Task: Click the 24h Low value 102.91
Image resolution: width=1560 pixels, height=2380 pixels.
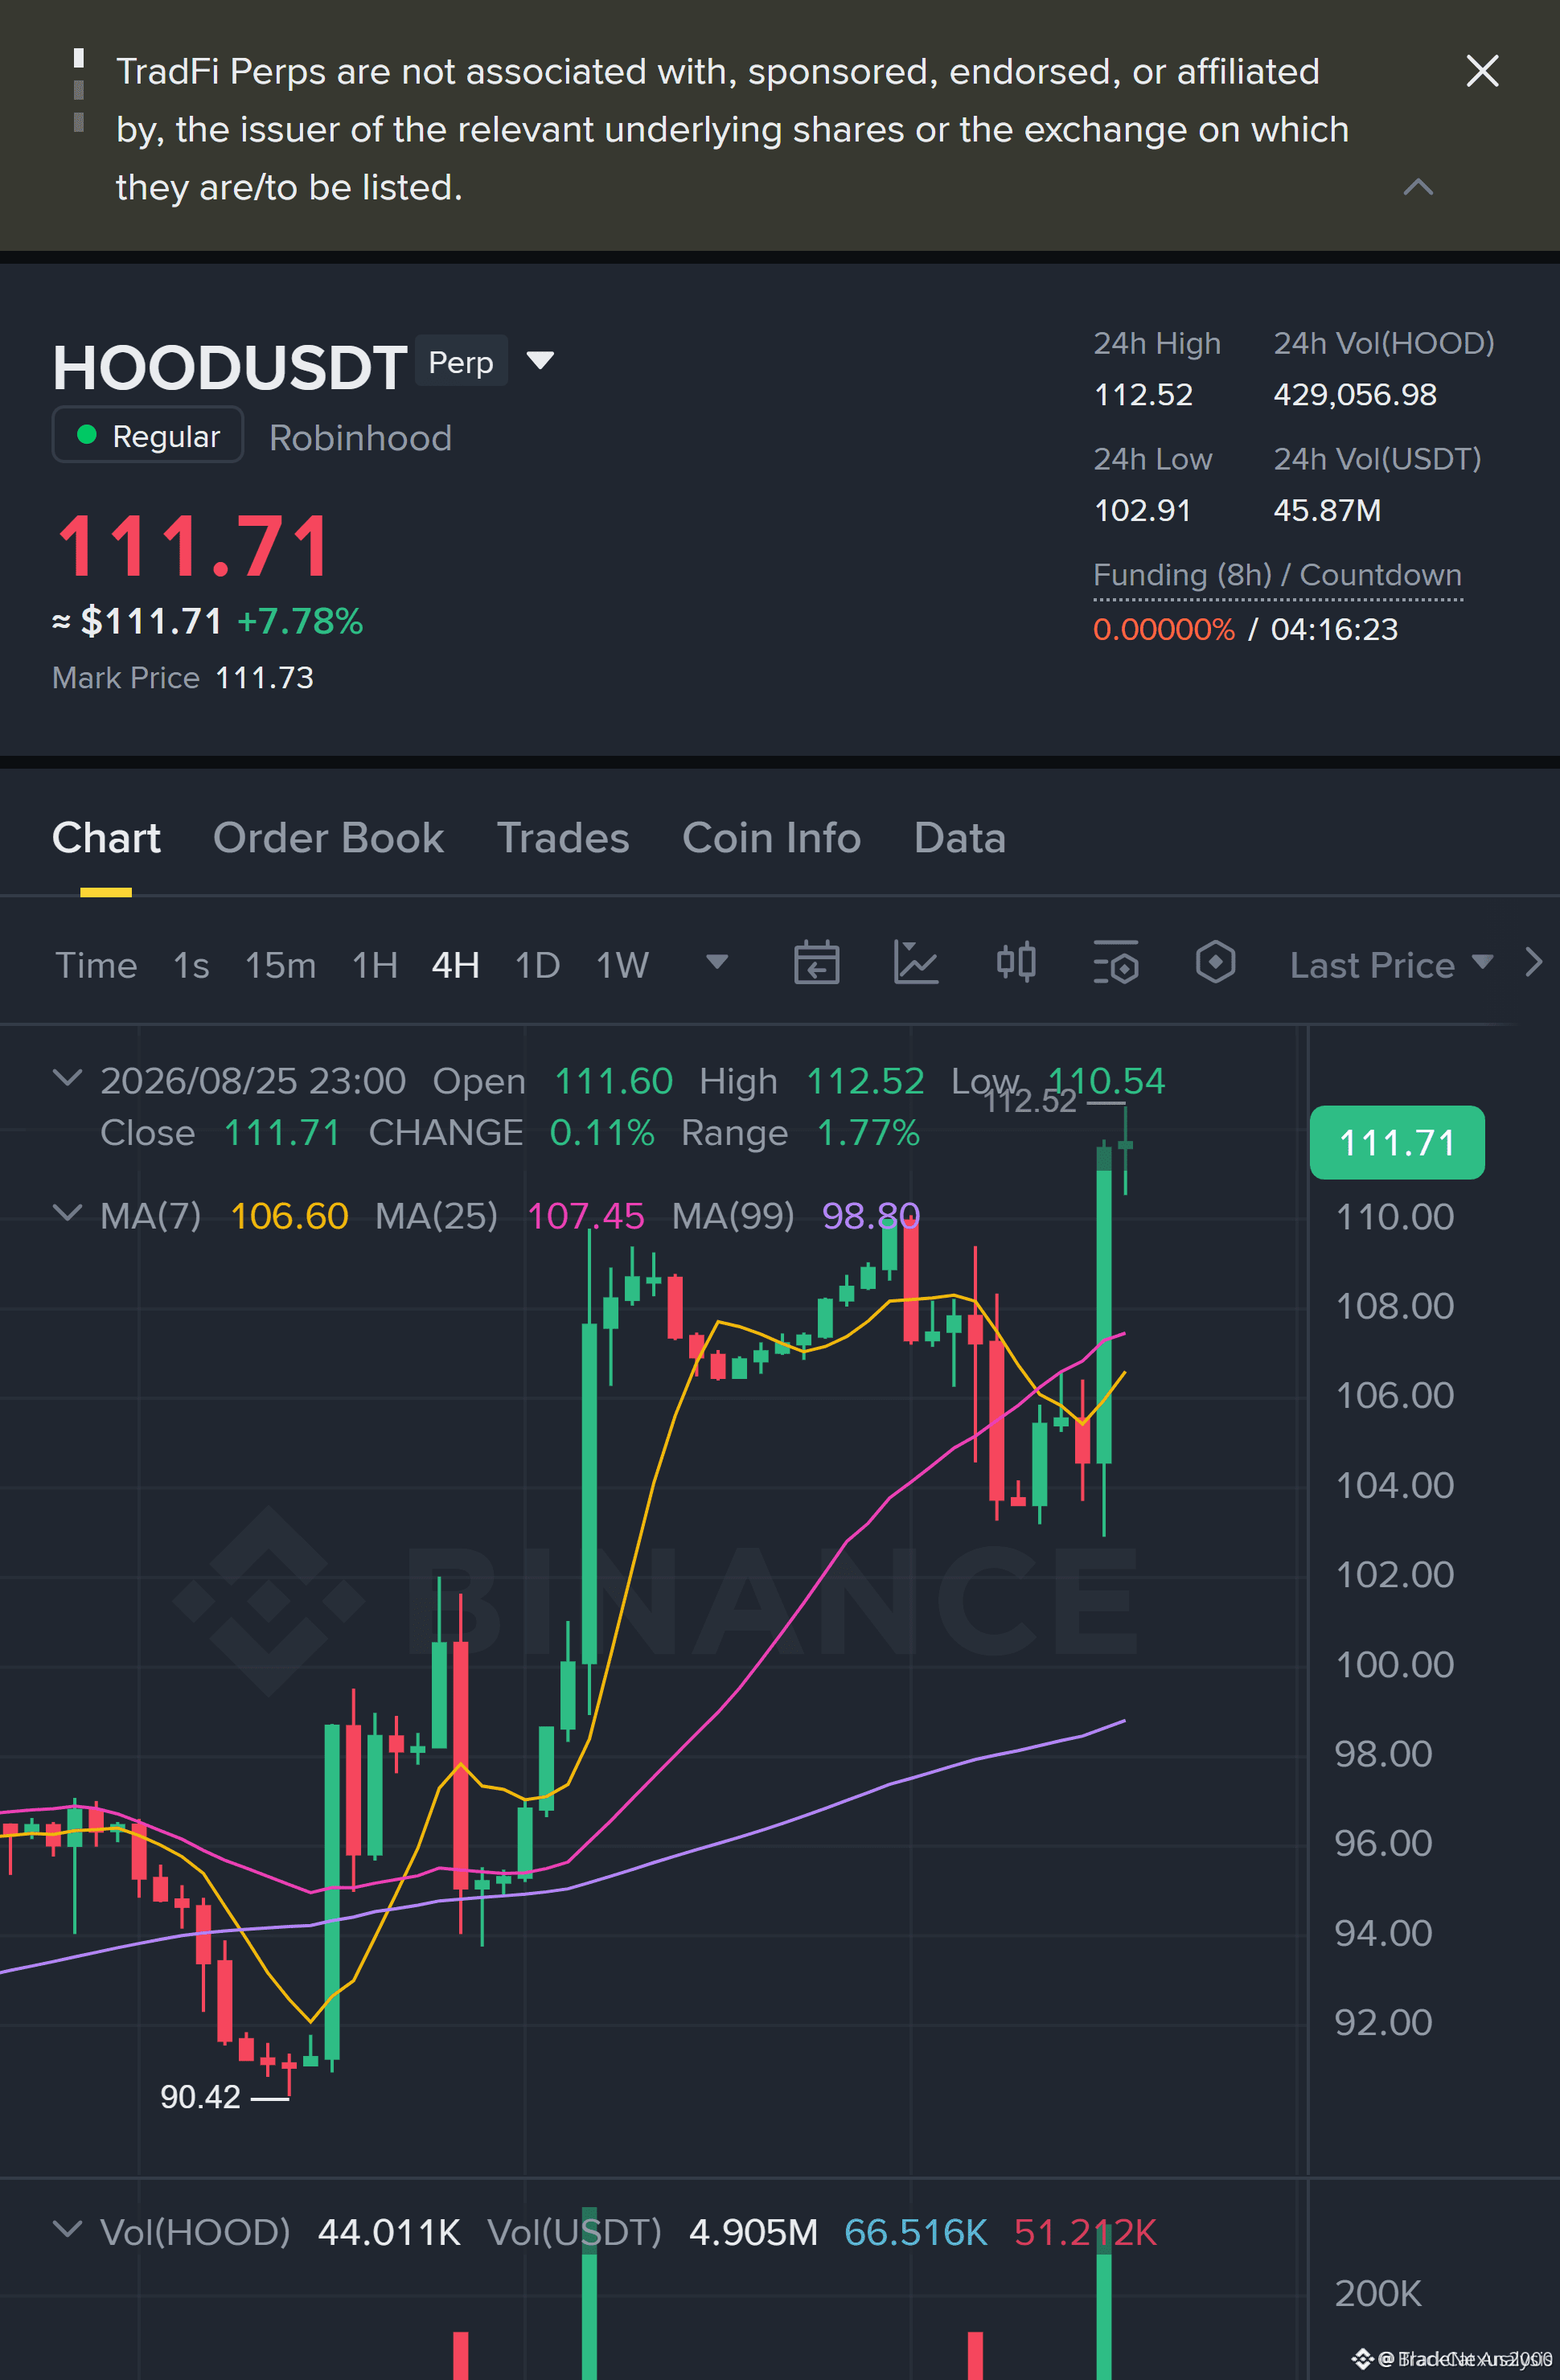Action: pos(1142,511)
